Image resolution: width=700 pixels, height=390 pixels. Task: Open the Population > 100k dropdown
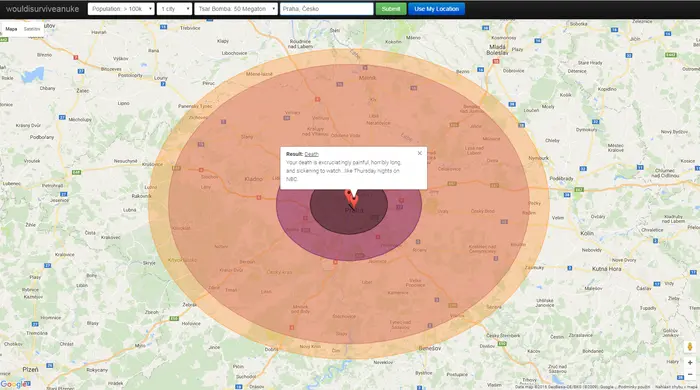click(121, 9)
